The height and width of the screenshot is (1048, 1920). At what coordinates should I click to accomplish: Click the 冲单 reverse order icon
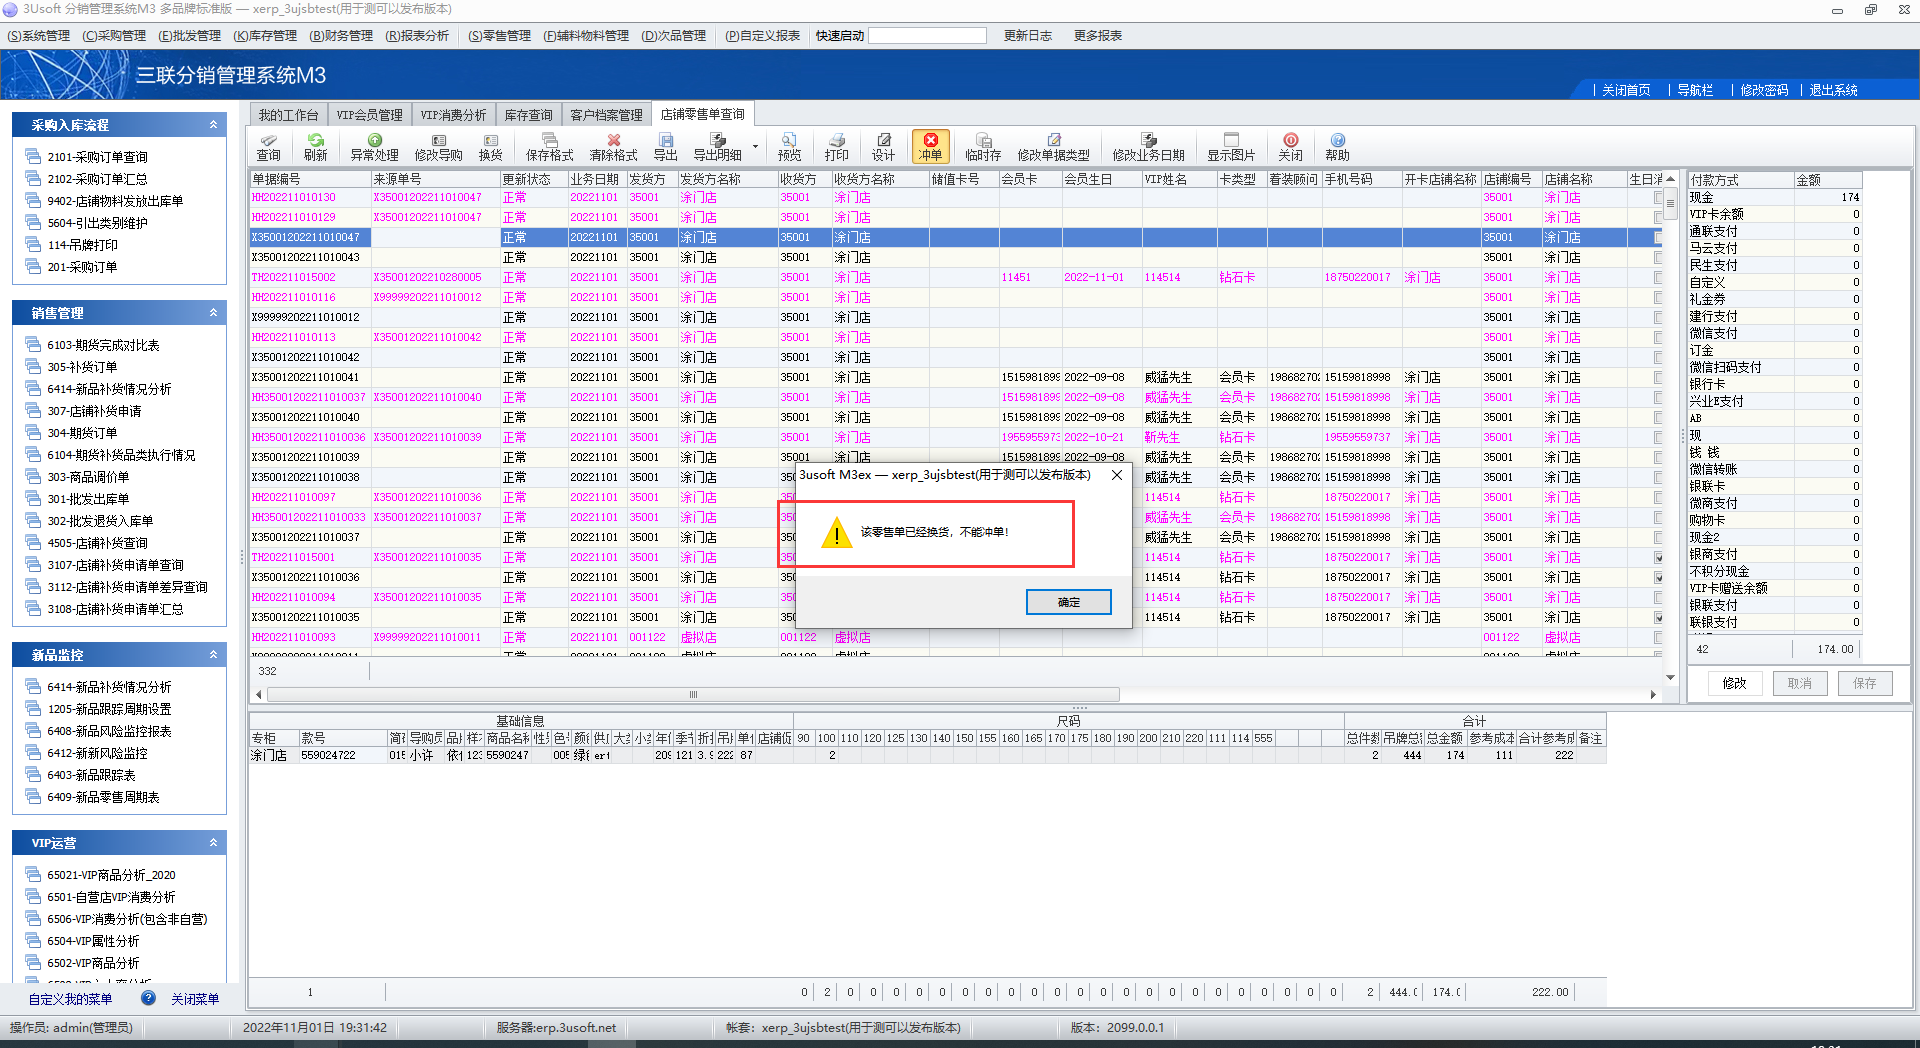931,147
